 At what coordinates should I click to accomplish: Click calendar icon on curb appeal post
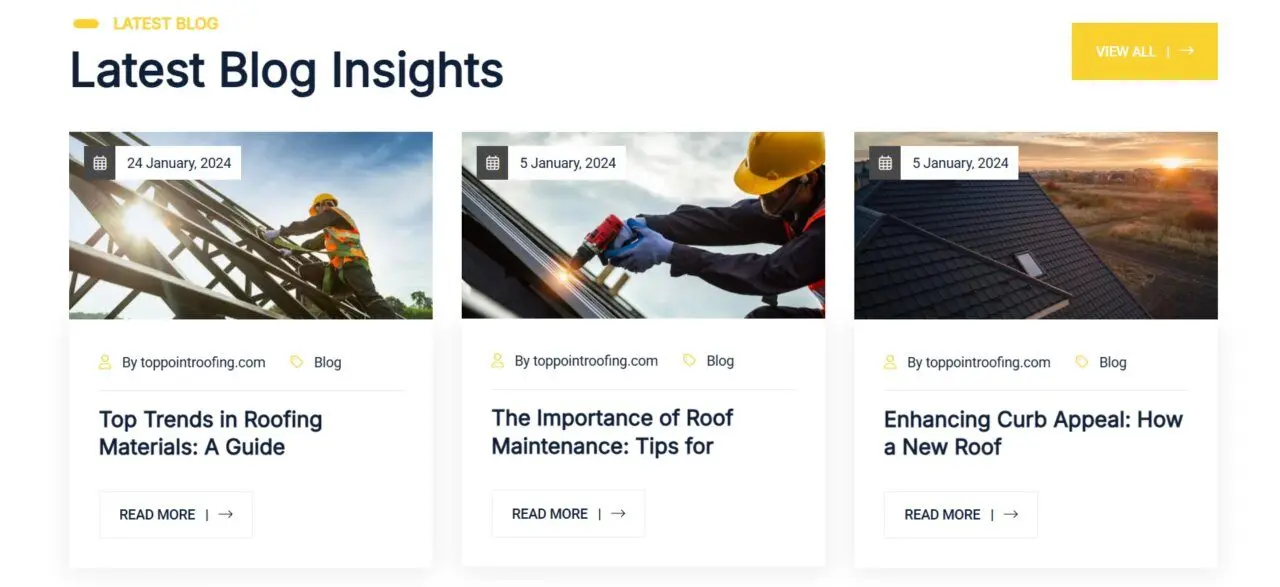pos(885,163)
